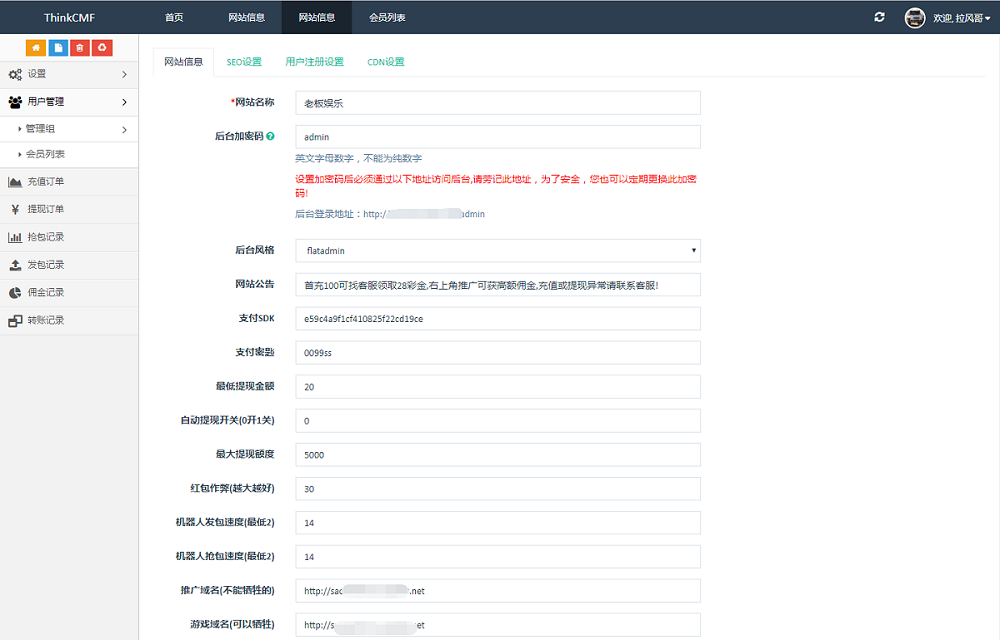Click the red trash can shortcut icon
The image size is (1000, 640).
(80, 48)
